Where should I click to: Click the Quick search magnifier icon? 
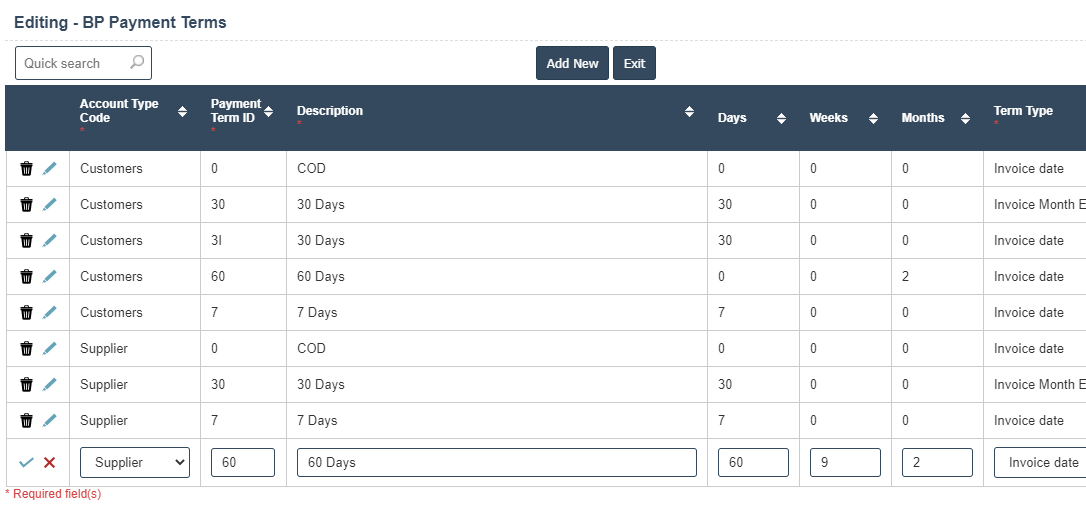pyautogui.click(x=137, y=62)
